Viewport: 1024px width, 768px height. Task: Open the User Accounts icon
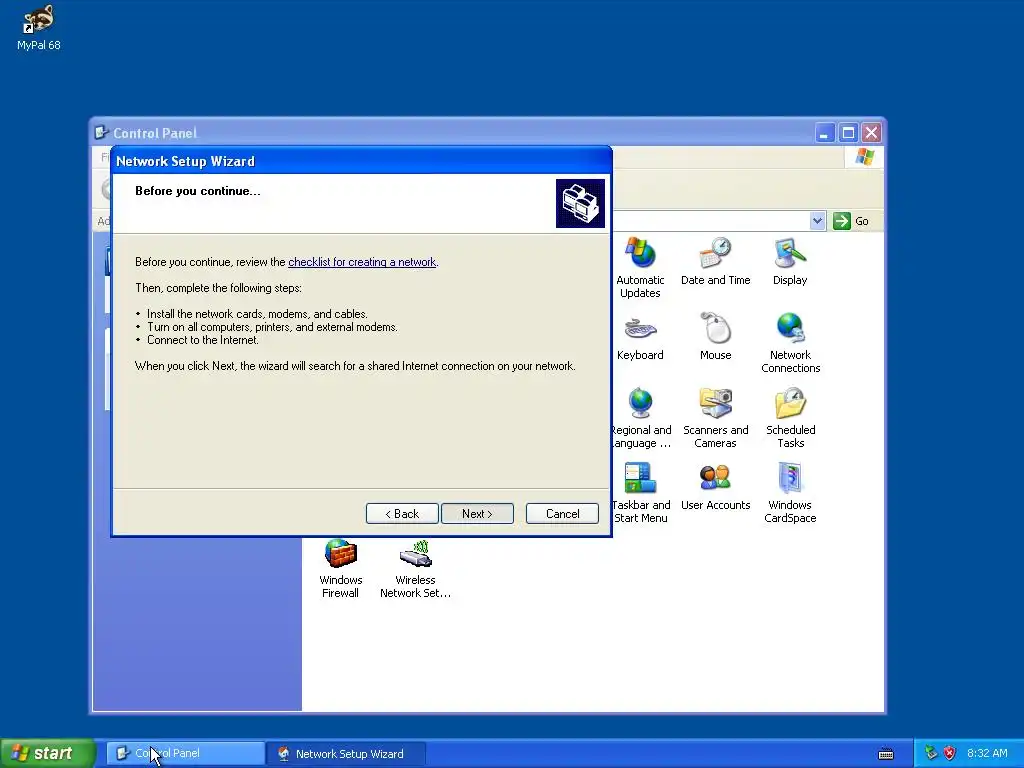click(715, 487)
